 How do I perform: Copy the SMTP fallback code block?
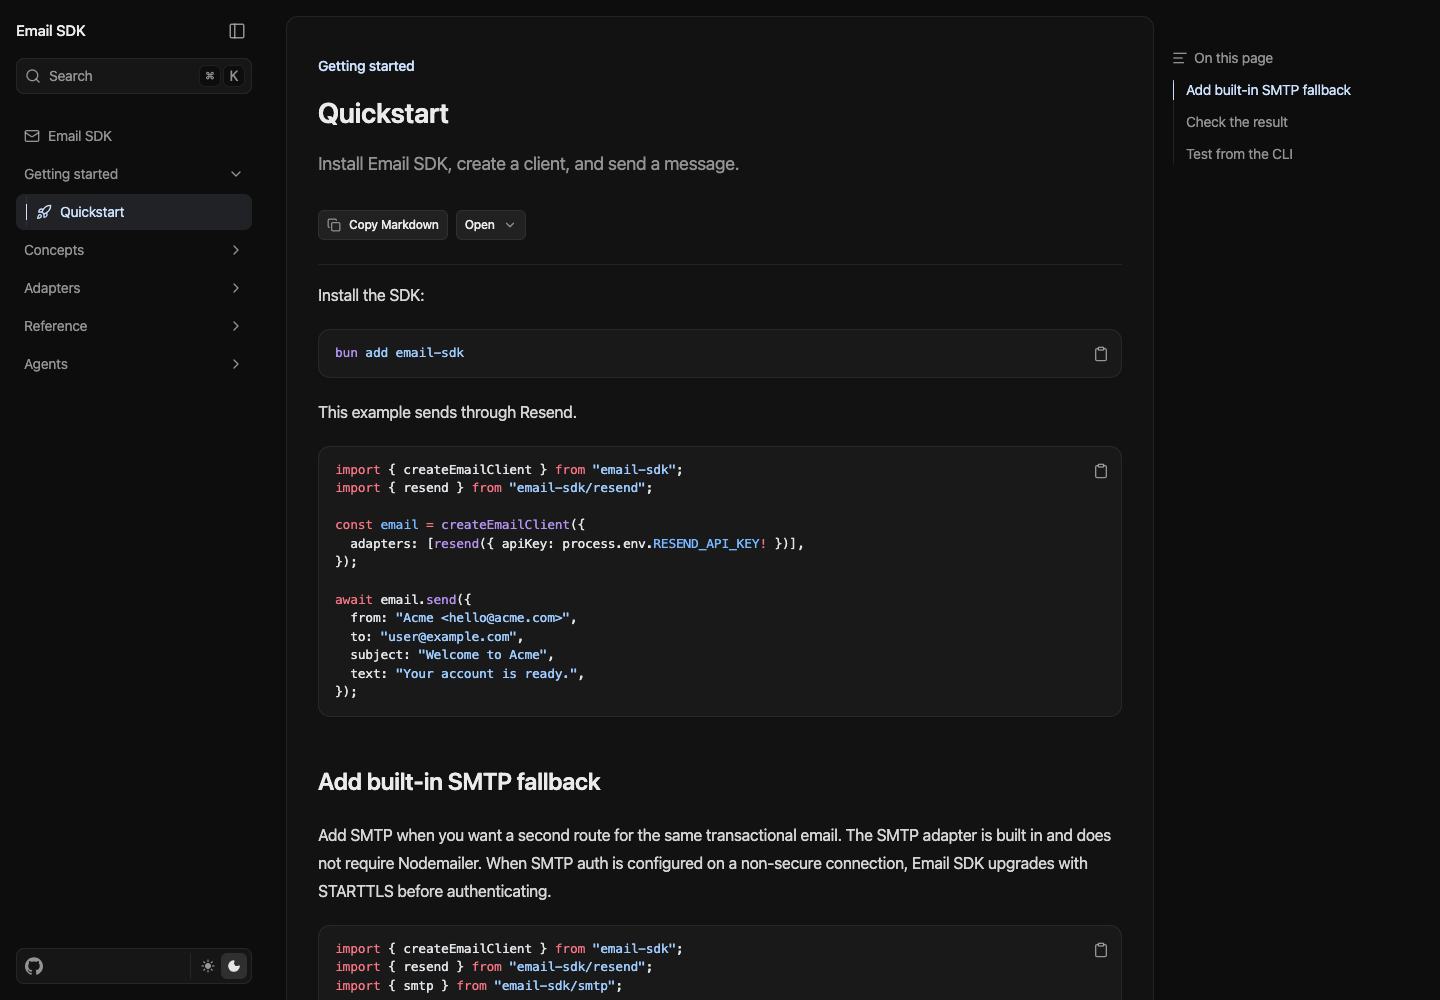pos(1101,950)
